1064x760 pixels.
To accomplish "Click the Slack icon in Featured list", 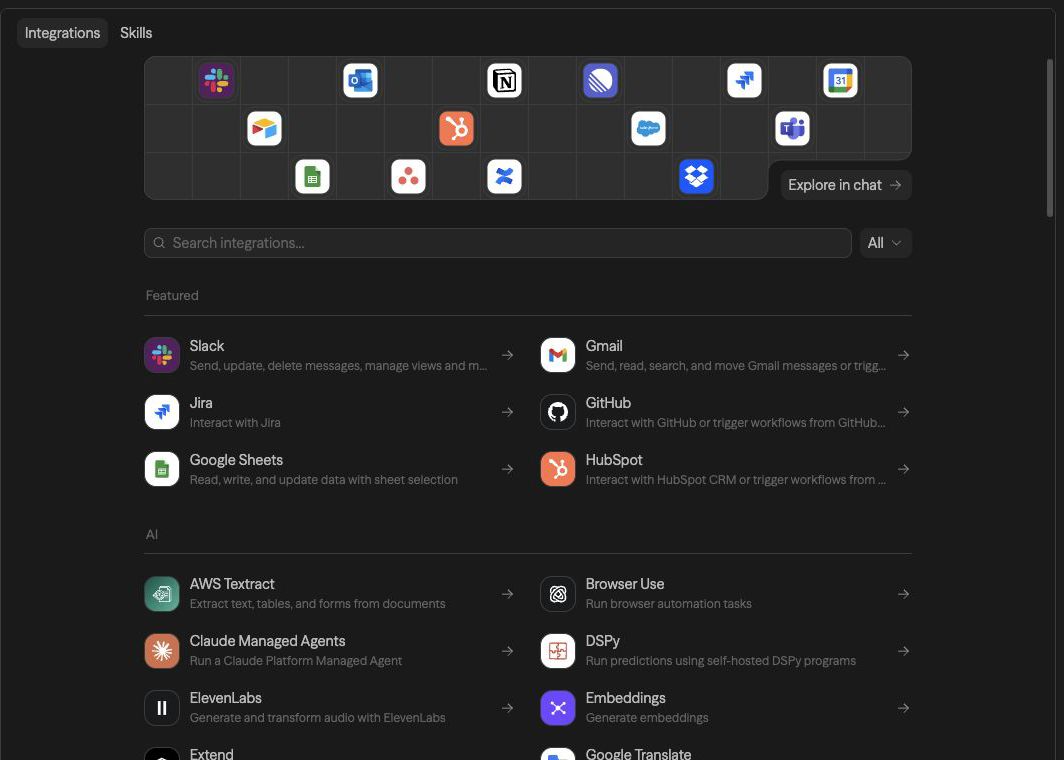I will pyautogui.click(x=162, y=355).
